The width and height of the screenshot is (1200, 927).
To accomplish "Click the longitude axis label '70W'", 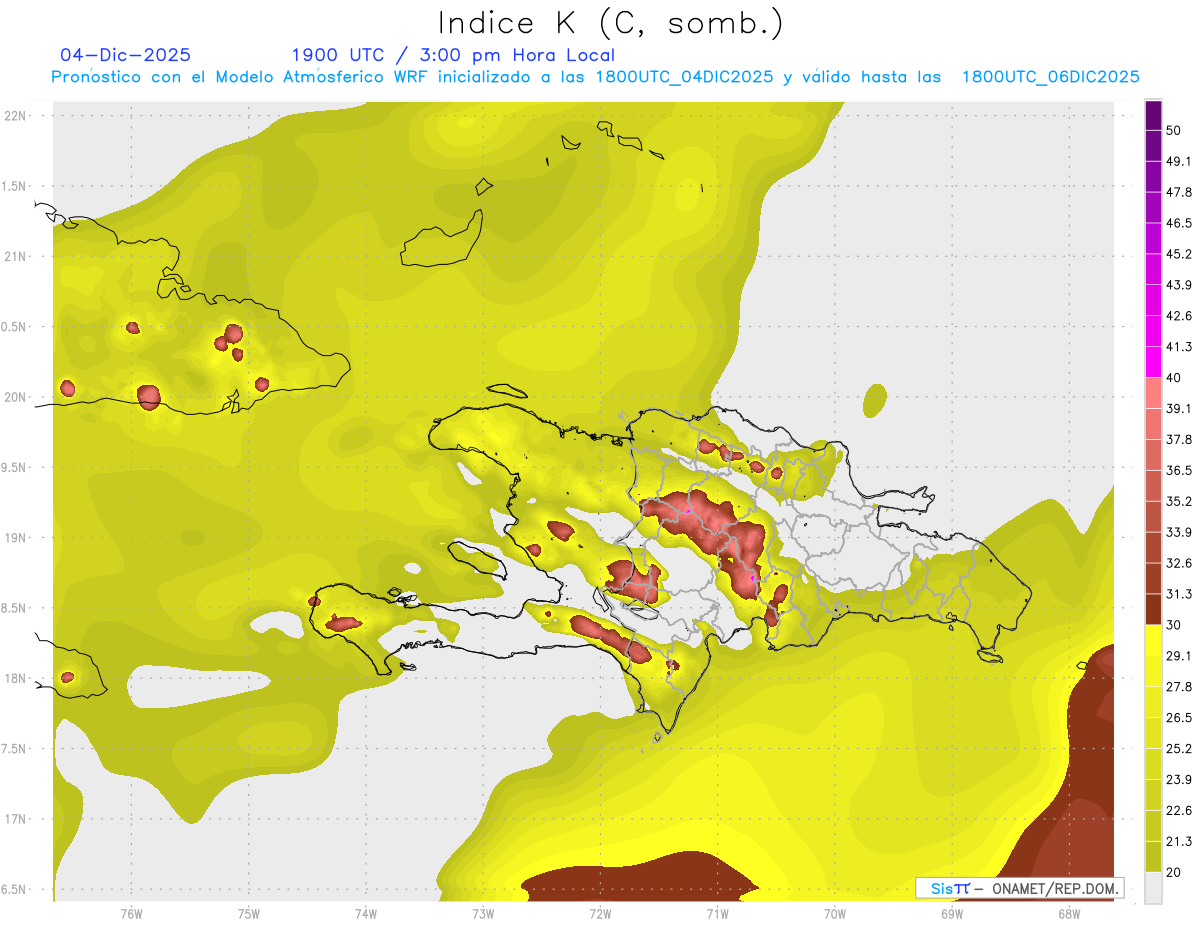I will click(x=835, y=914).
